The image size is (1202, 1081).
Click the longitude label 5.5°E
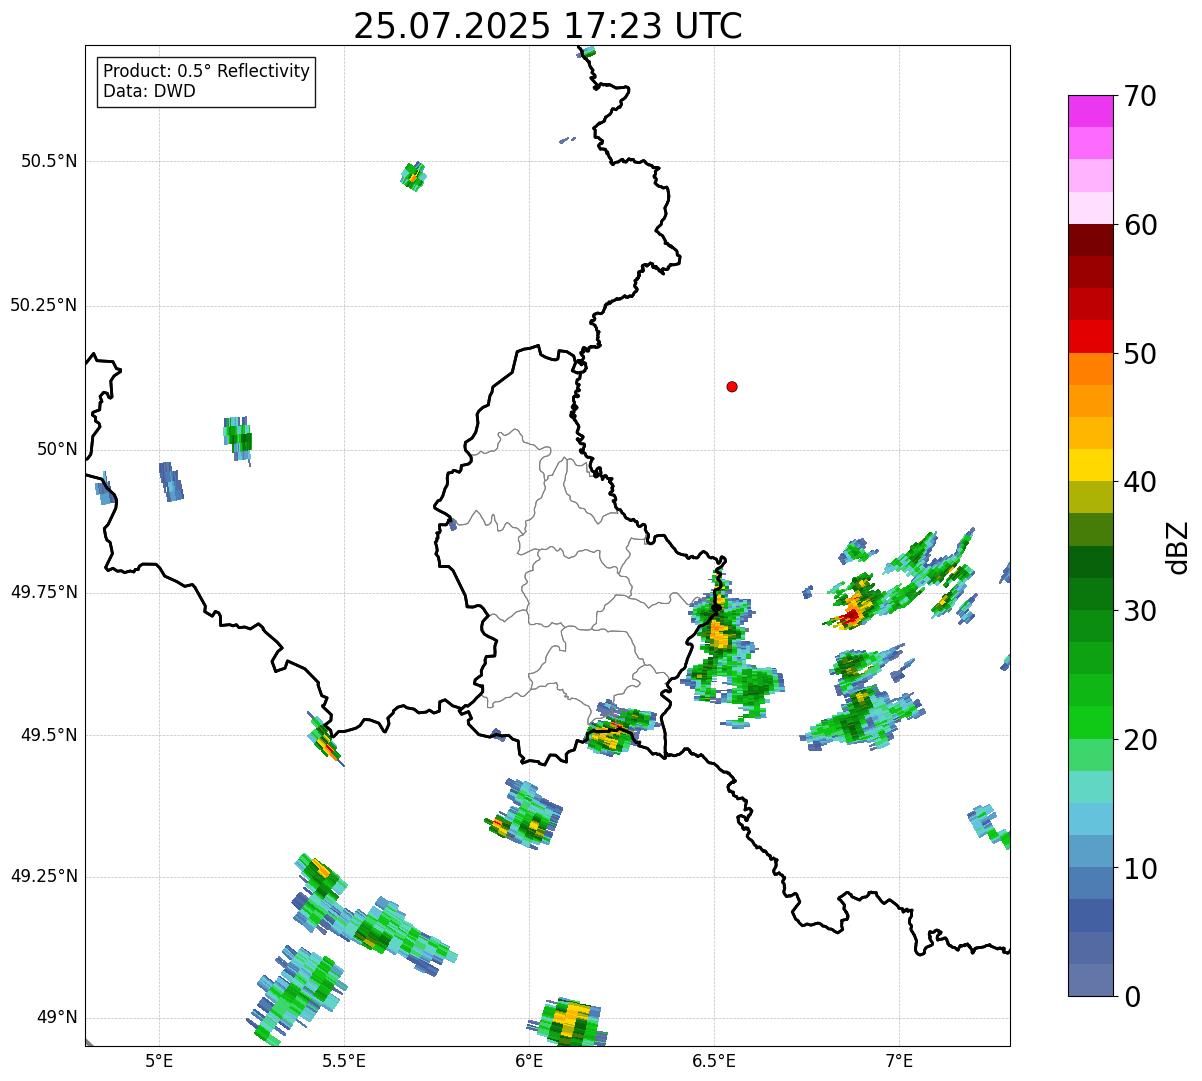click(344, 1060)
